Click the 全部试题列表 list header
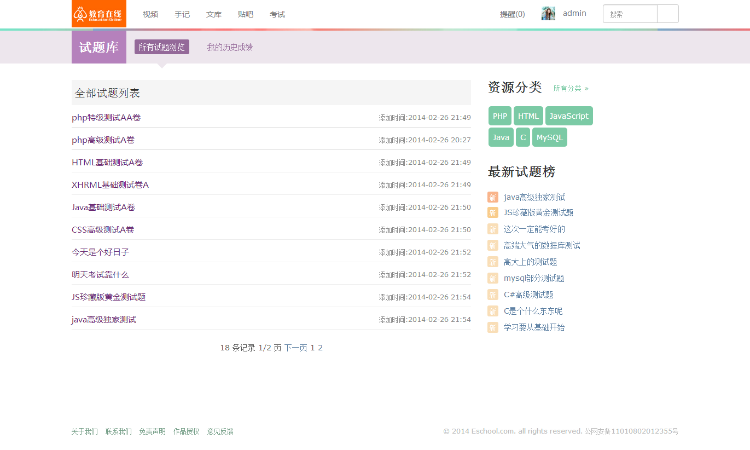The width and height of the screenshot is (750, 450). pos(271,93)
